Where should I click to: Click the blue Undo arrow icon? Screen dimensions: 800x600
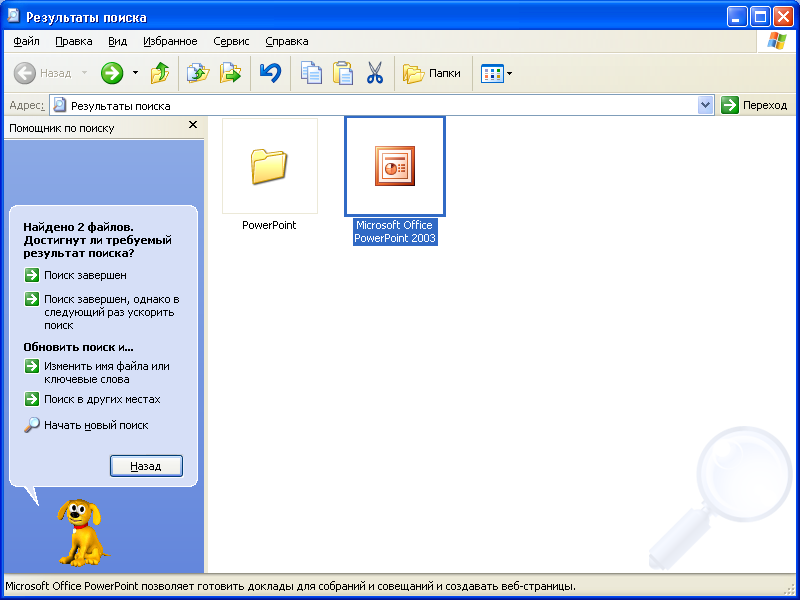[270, 73]
